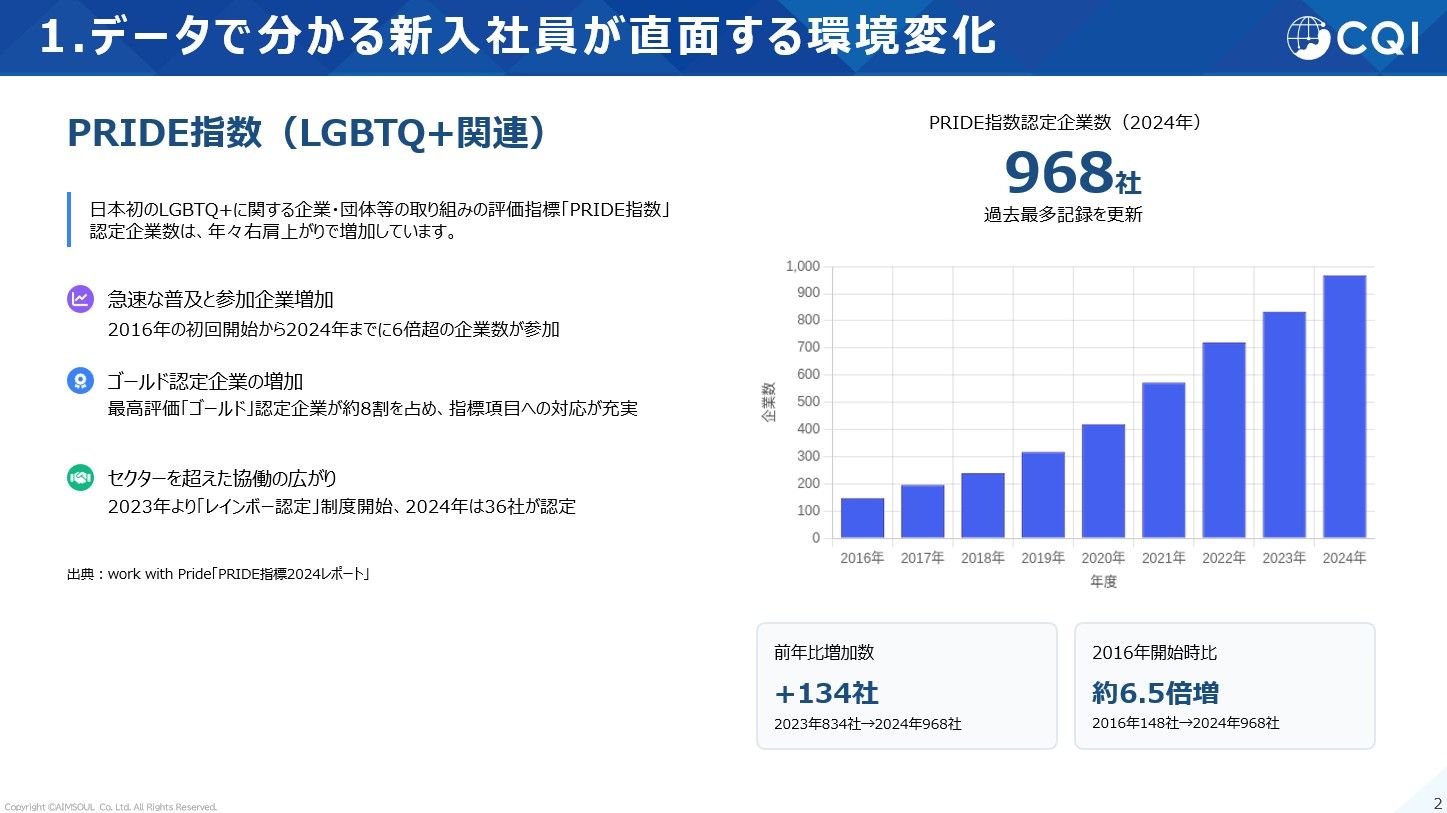Click the 企業数 y-axis label
The image size is (1447, 813).
click(769, 402)
